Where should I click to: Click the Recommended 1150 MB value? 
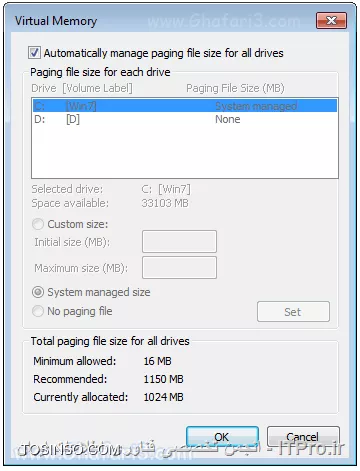[x=163, y=379]
